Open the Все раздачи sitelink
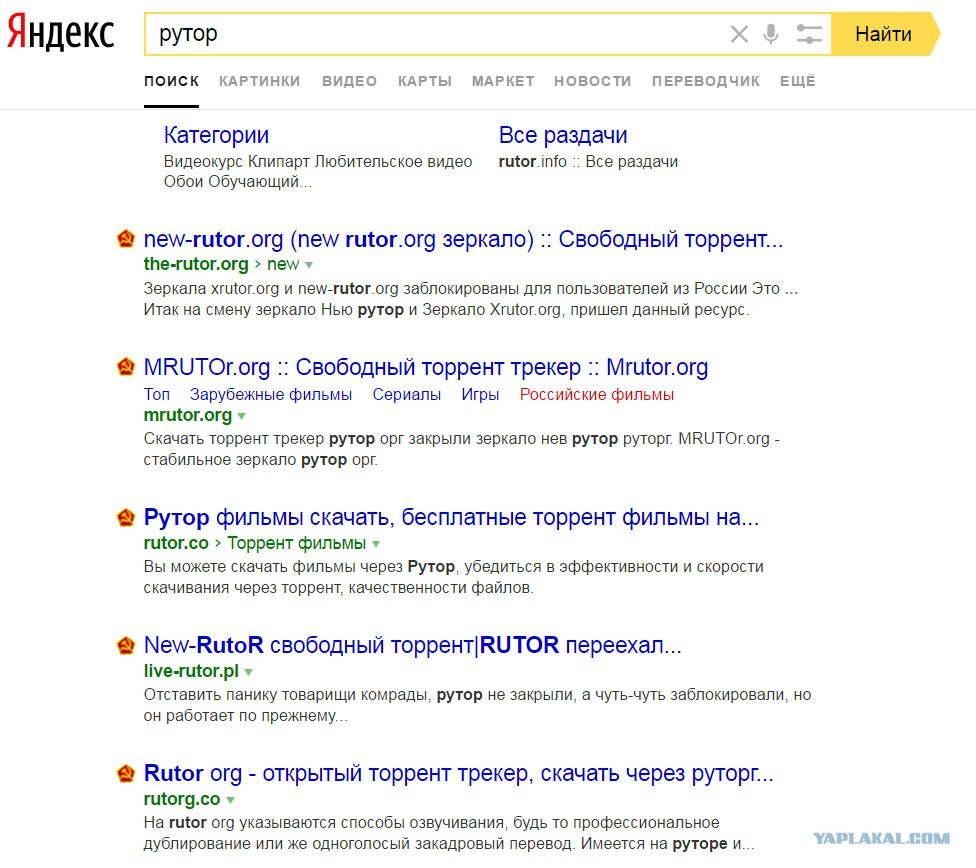Image resolution: width=976 pixels, height=868 pixels. tap(563, 135)
